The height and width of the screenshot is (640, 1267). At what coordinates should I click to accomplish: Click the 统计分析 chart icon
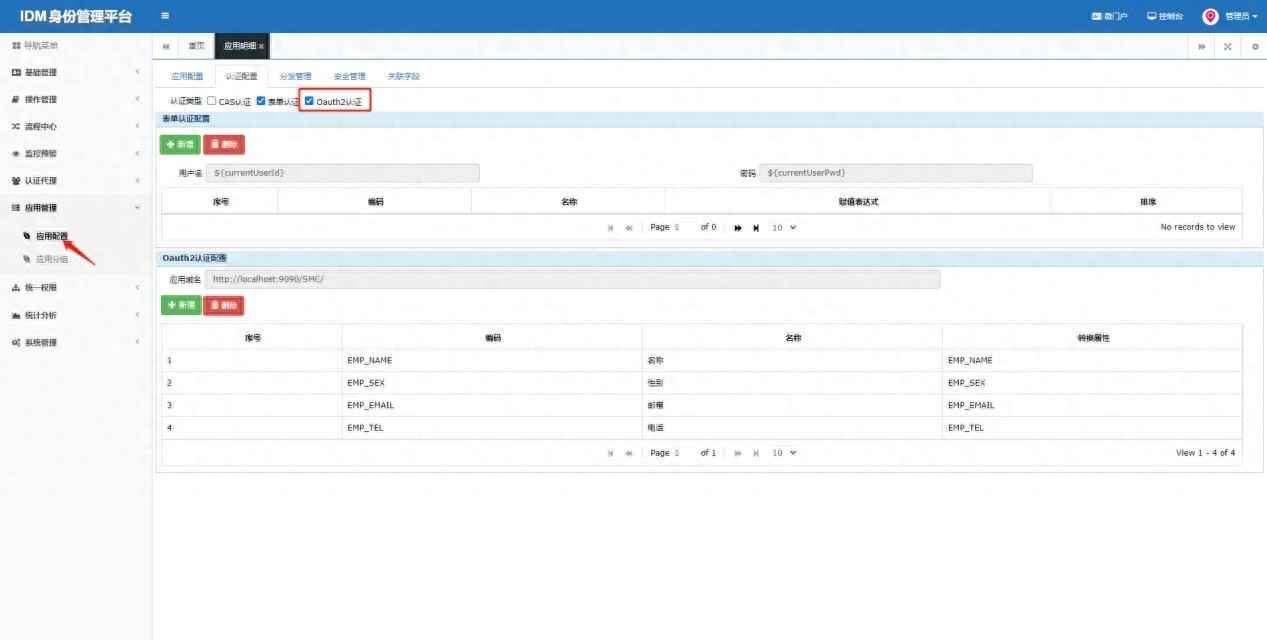pos(16,315)
